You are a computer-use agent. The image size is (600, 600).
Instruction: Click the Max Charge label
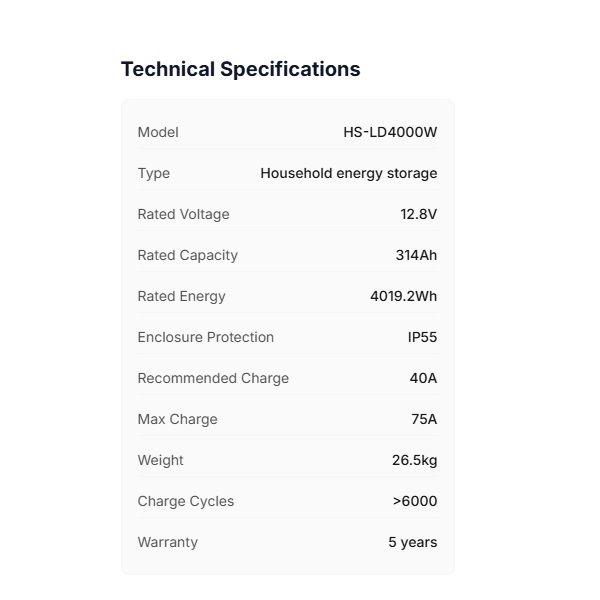point(177,419)
